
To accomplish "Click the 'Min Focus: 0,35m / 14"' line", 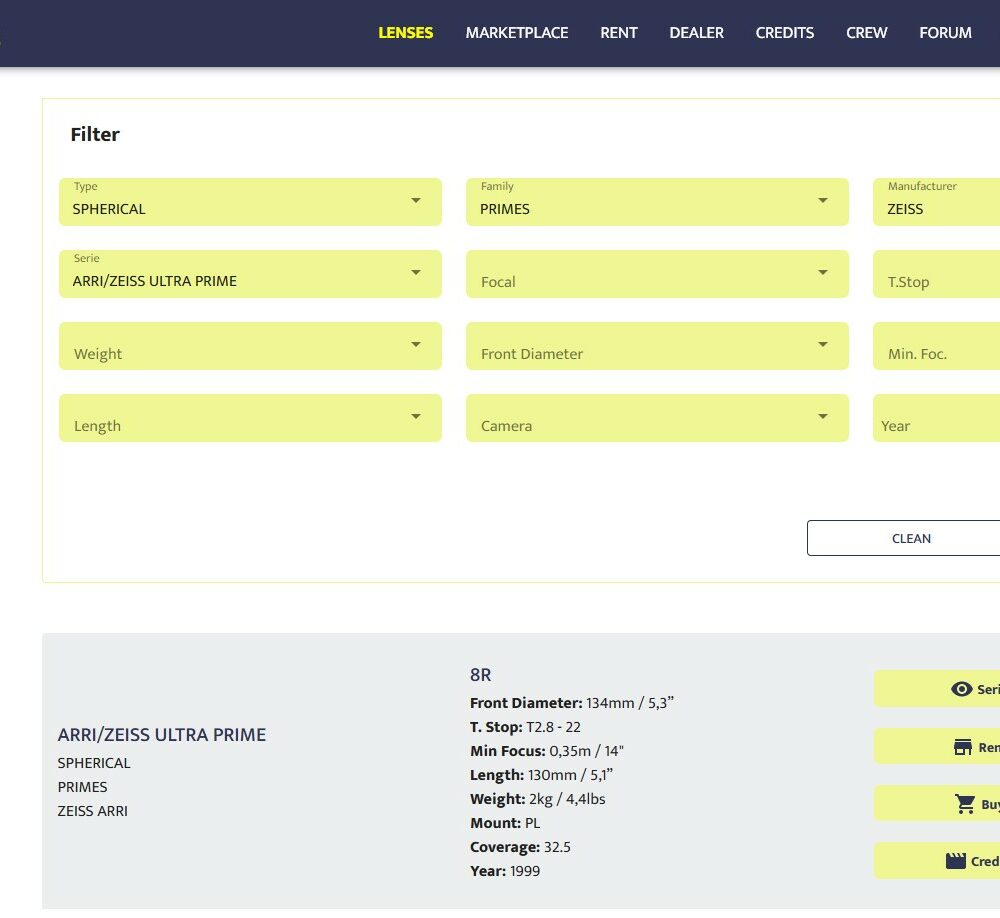I will point(547,751).
